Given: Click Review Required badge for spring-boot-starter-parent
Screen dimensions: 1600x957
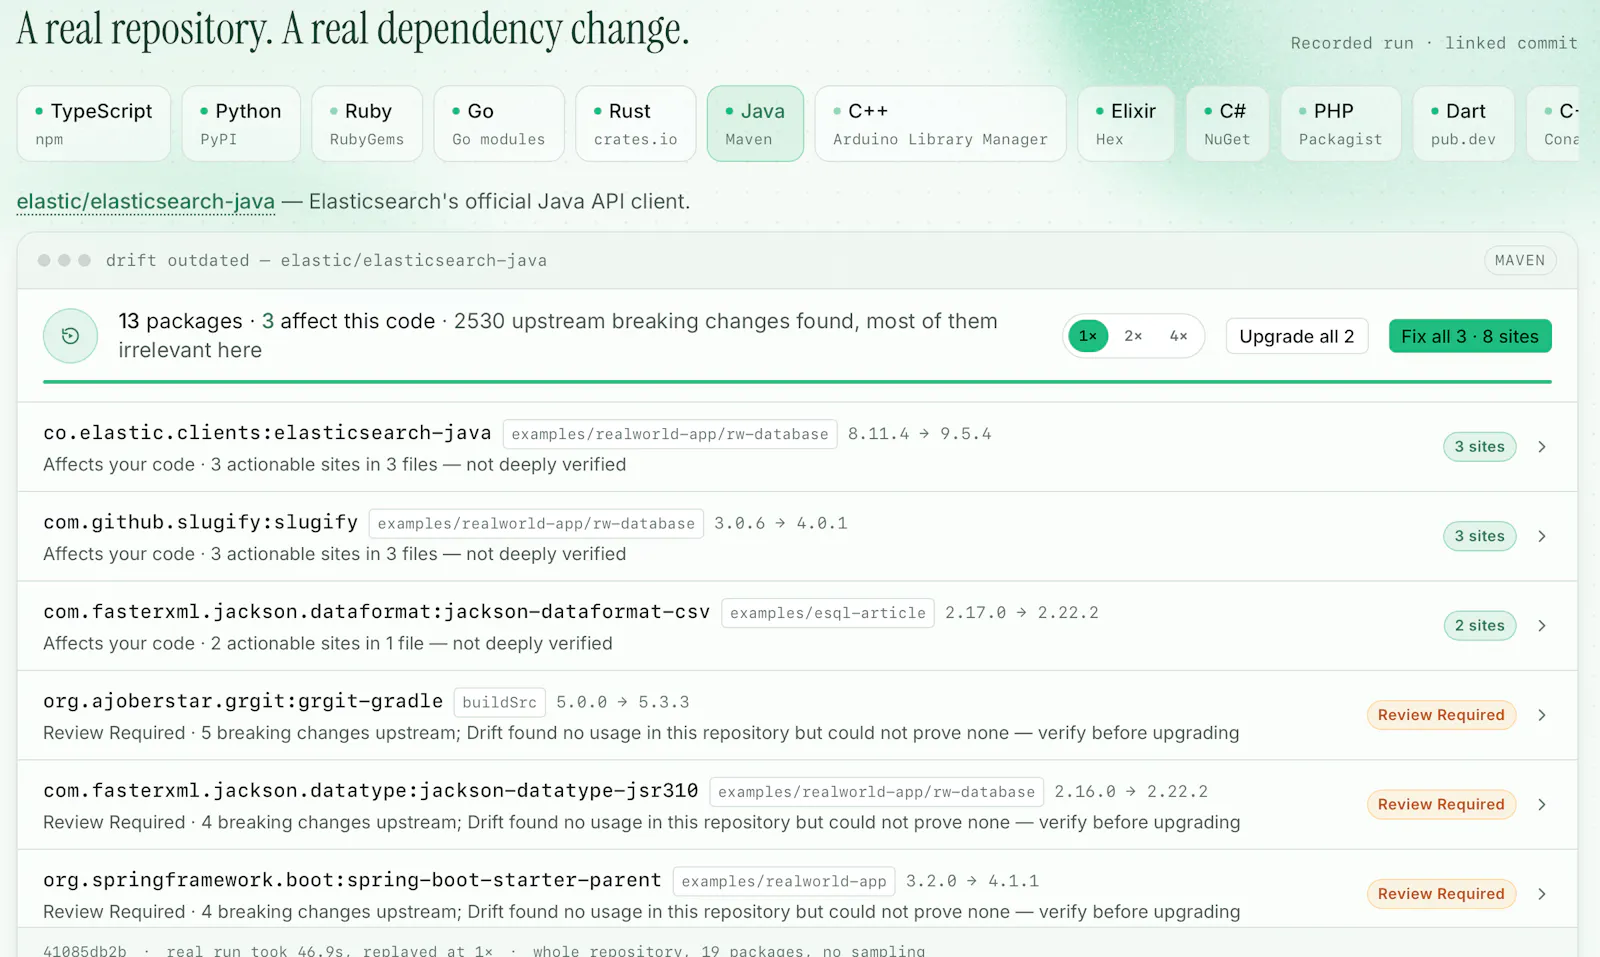Looking at the screenshot, I should [x=1441, y=894].
